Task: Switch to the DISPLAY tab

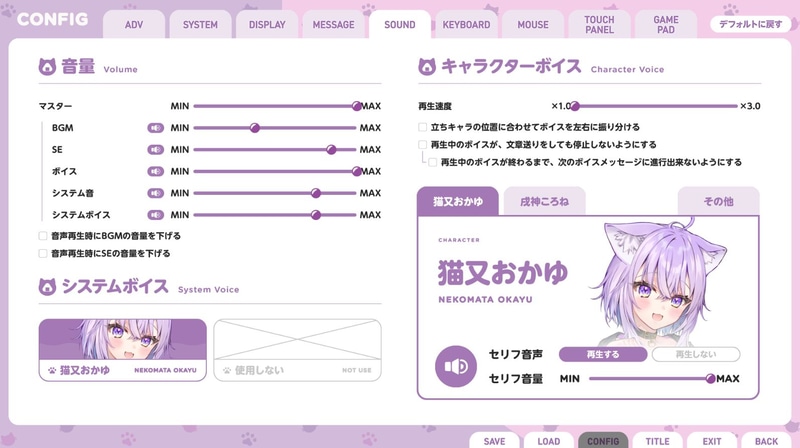Action: tap(267, 24)
